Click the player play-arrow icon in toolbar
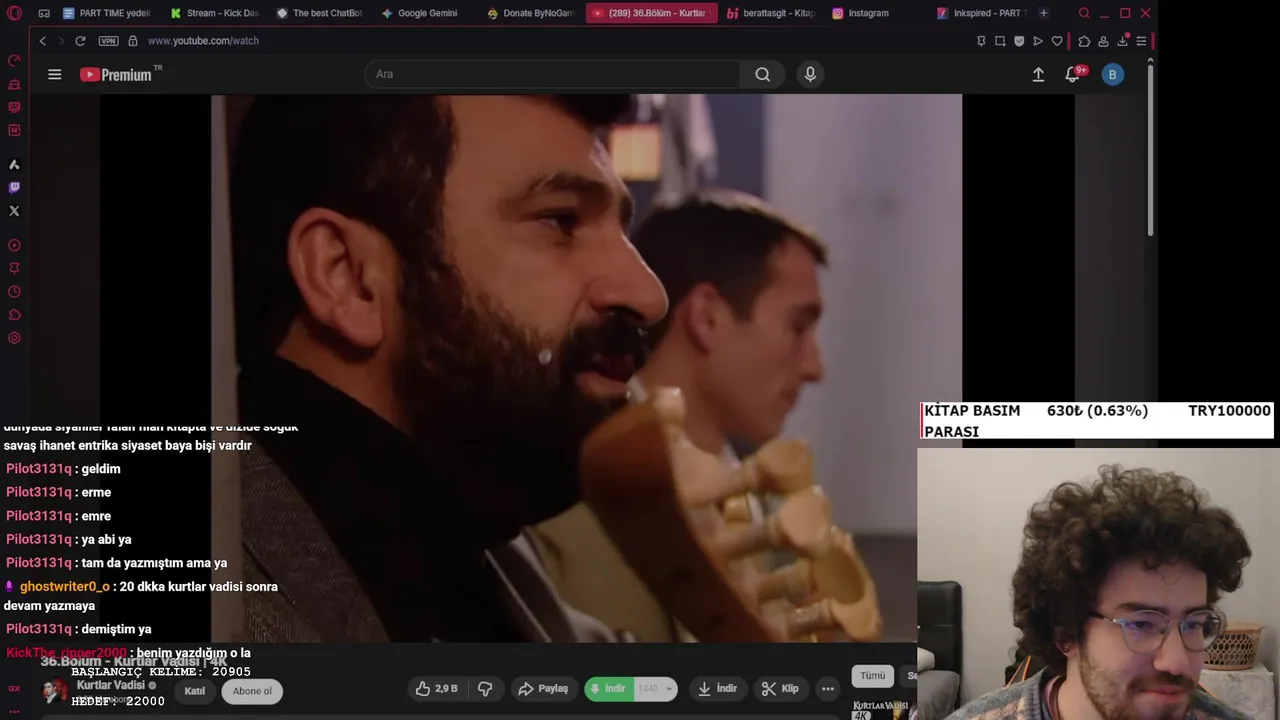 (1038, 41)
